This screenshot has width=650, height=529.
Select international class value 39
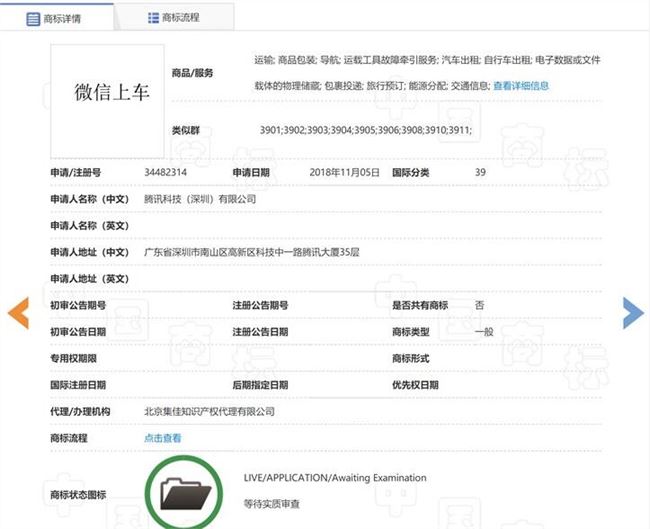click(x=480, y=172)
